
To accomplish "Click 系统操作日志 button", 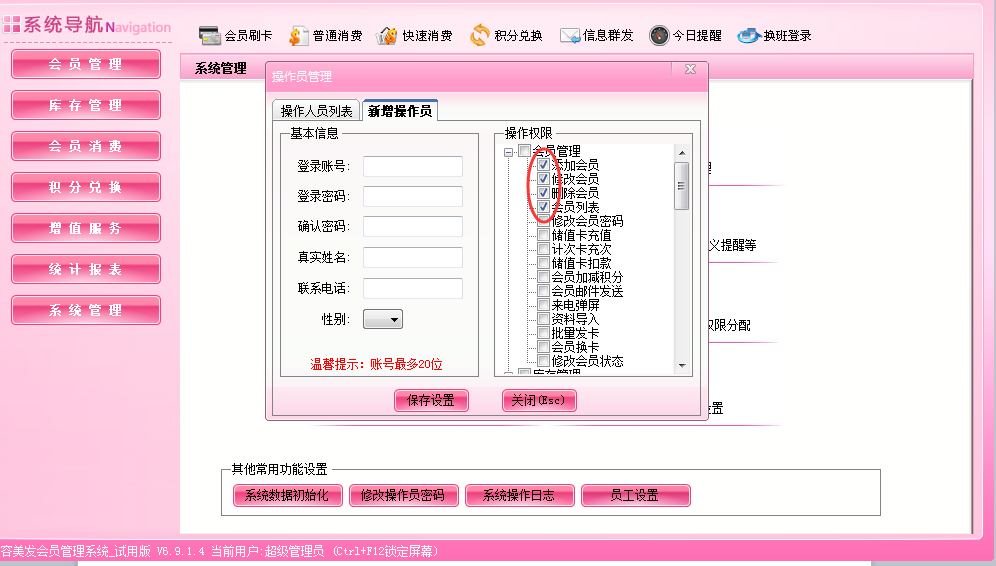I will [520, 495].
